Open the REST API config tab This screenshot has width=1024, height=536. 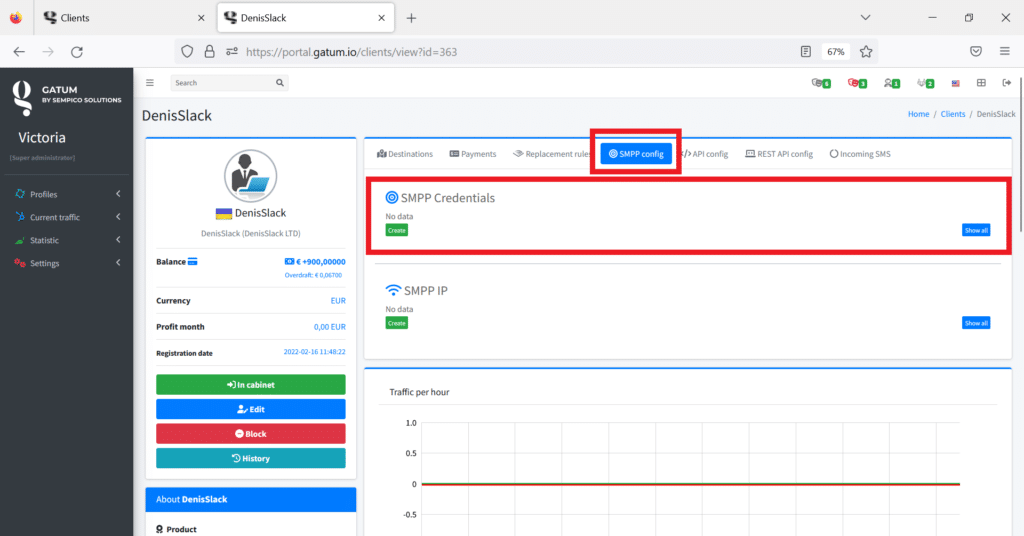click(x=779, y=154)
